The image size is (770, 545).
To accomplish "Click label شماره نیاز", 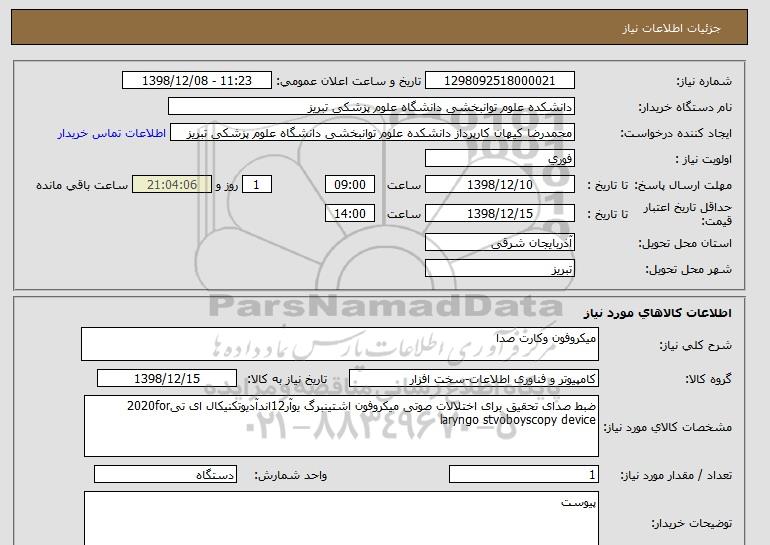I will pos(704,81).
